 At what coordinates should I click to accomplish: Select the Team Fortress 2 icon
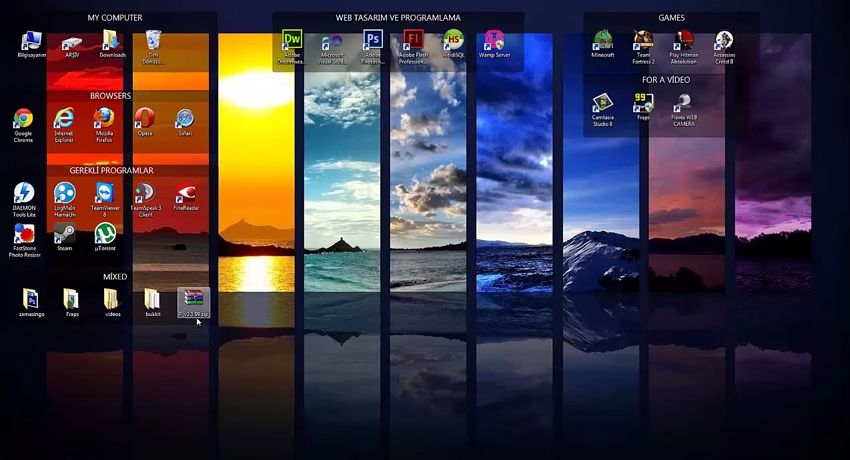643,41
